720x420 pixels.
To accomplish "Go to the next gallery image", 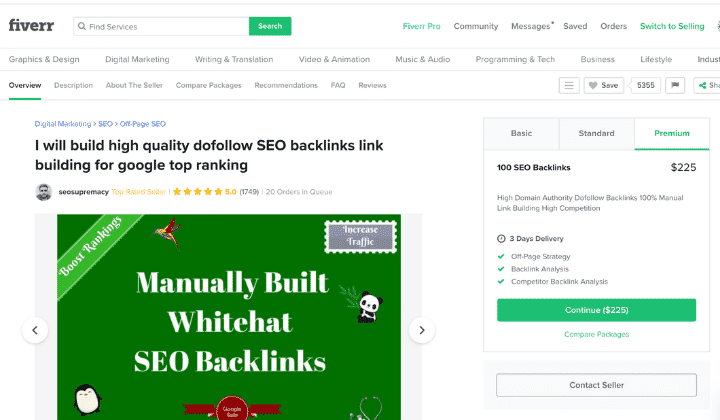I will point(422,330).
